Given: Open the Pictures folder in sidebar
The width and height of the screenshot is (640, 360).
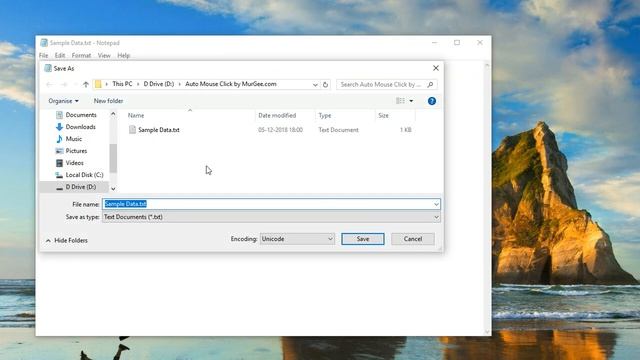Looking at the screenshot, I should click(x=76, y=151).
